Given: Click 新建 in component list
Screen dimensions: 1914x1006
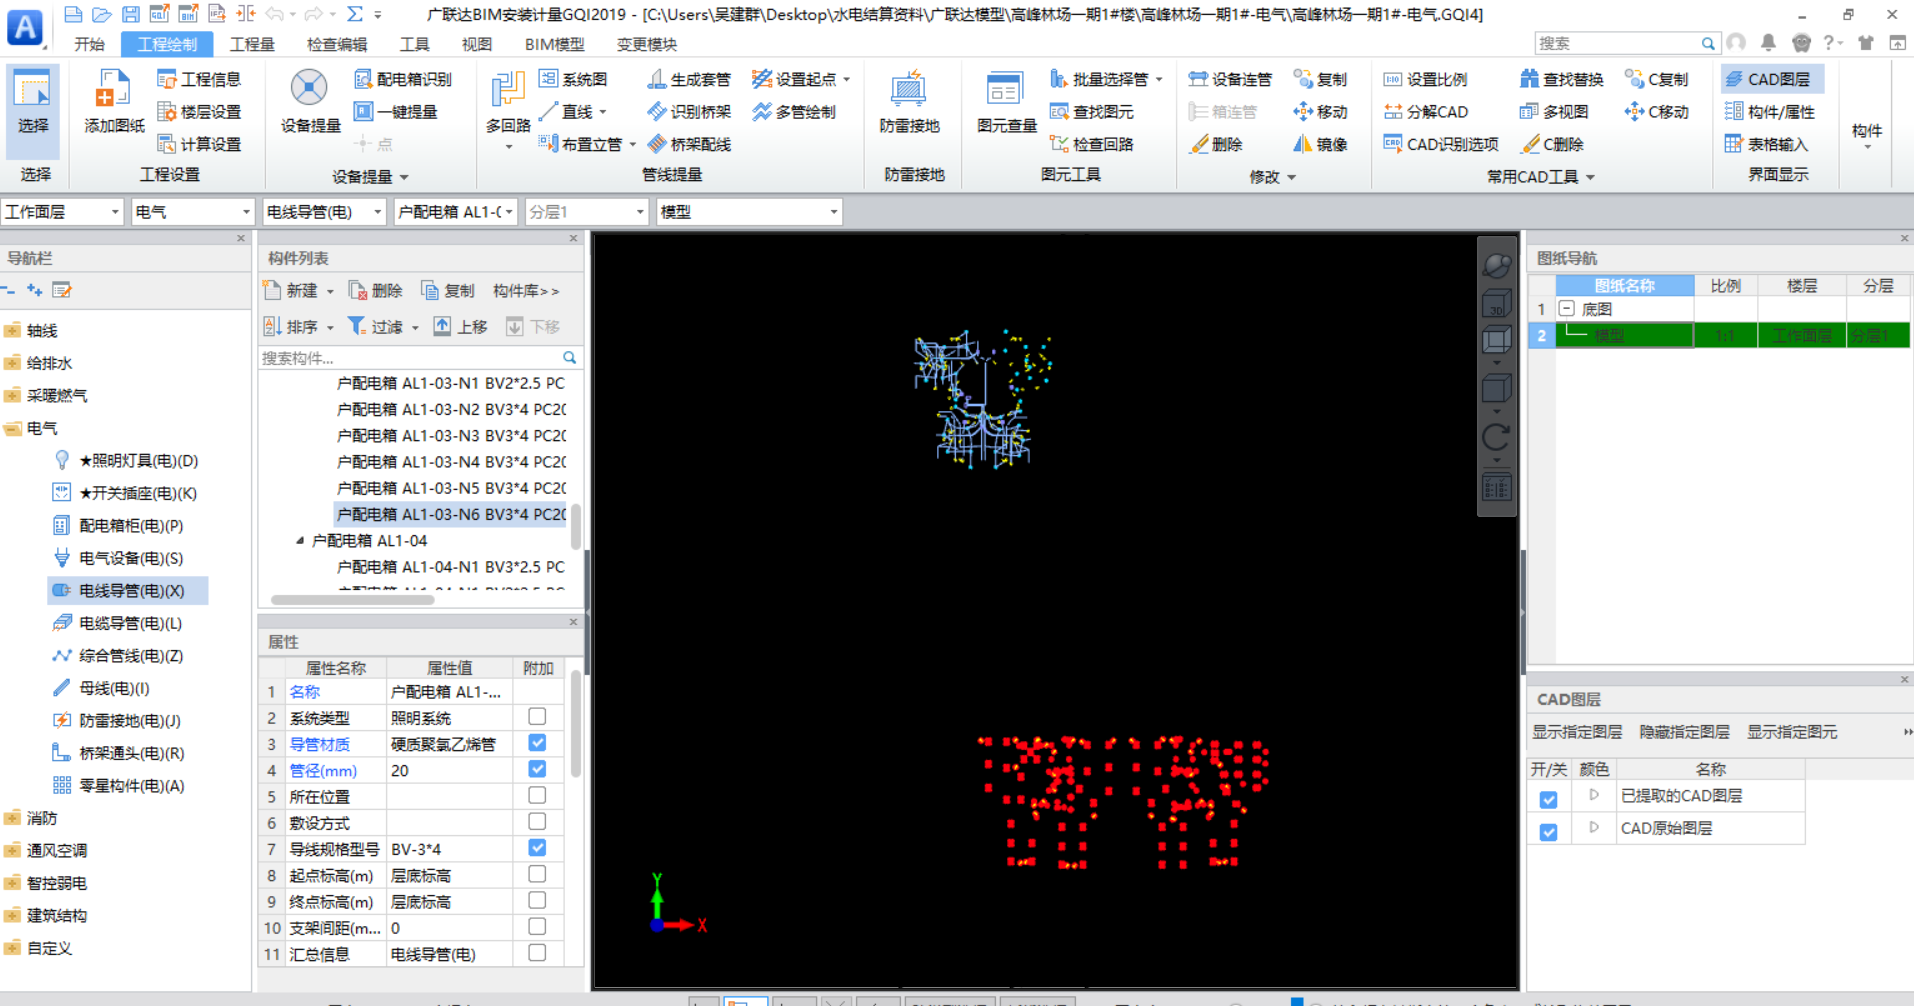Looking at the screenshot, I should (297, 291).
